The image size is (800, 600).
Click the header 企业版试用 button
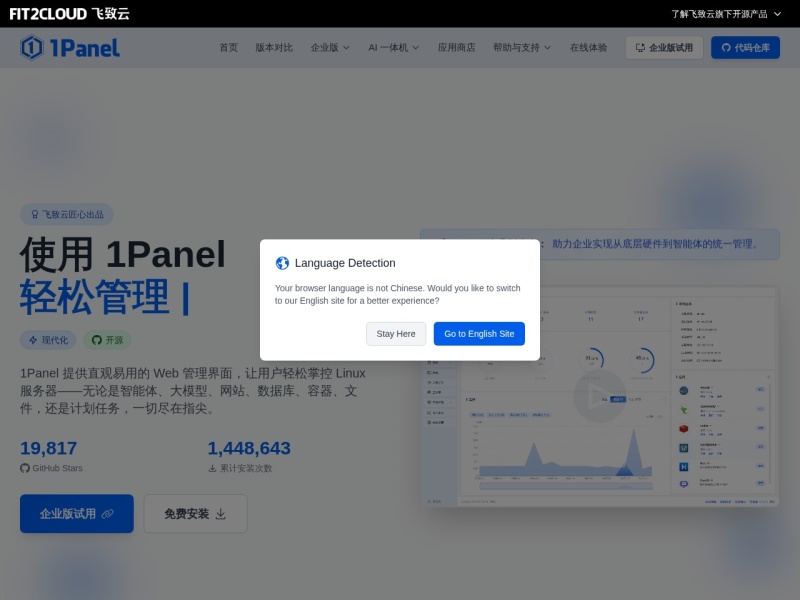664,47
